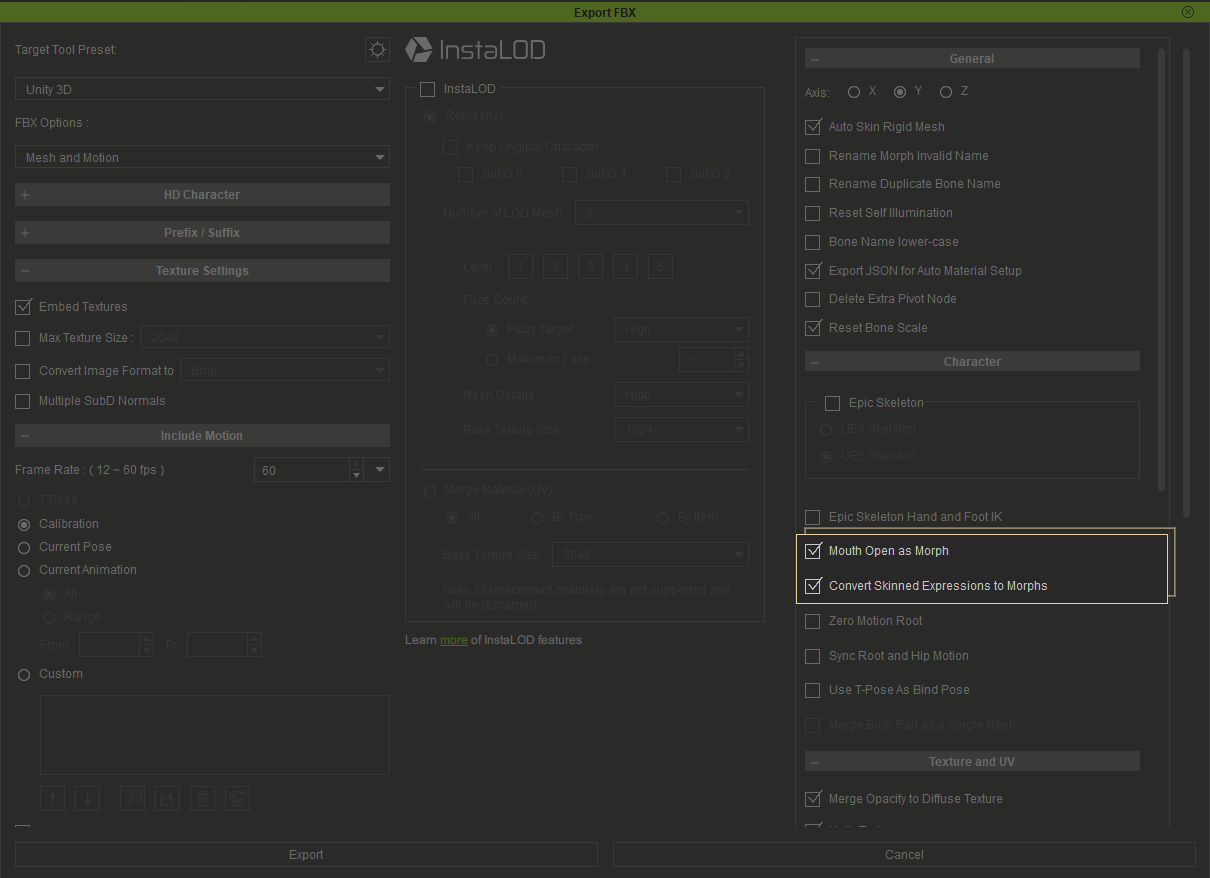Enable the InstaLOD checkbox

(x=428, y=89)
